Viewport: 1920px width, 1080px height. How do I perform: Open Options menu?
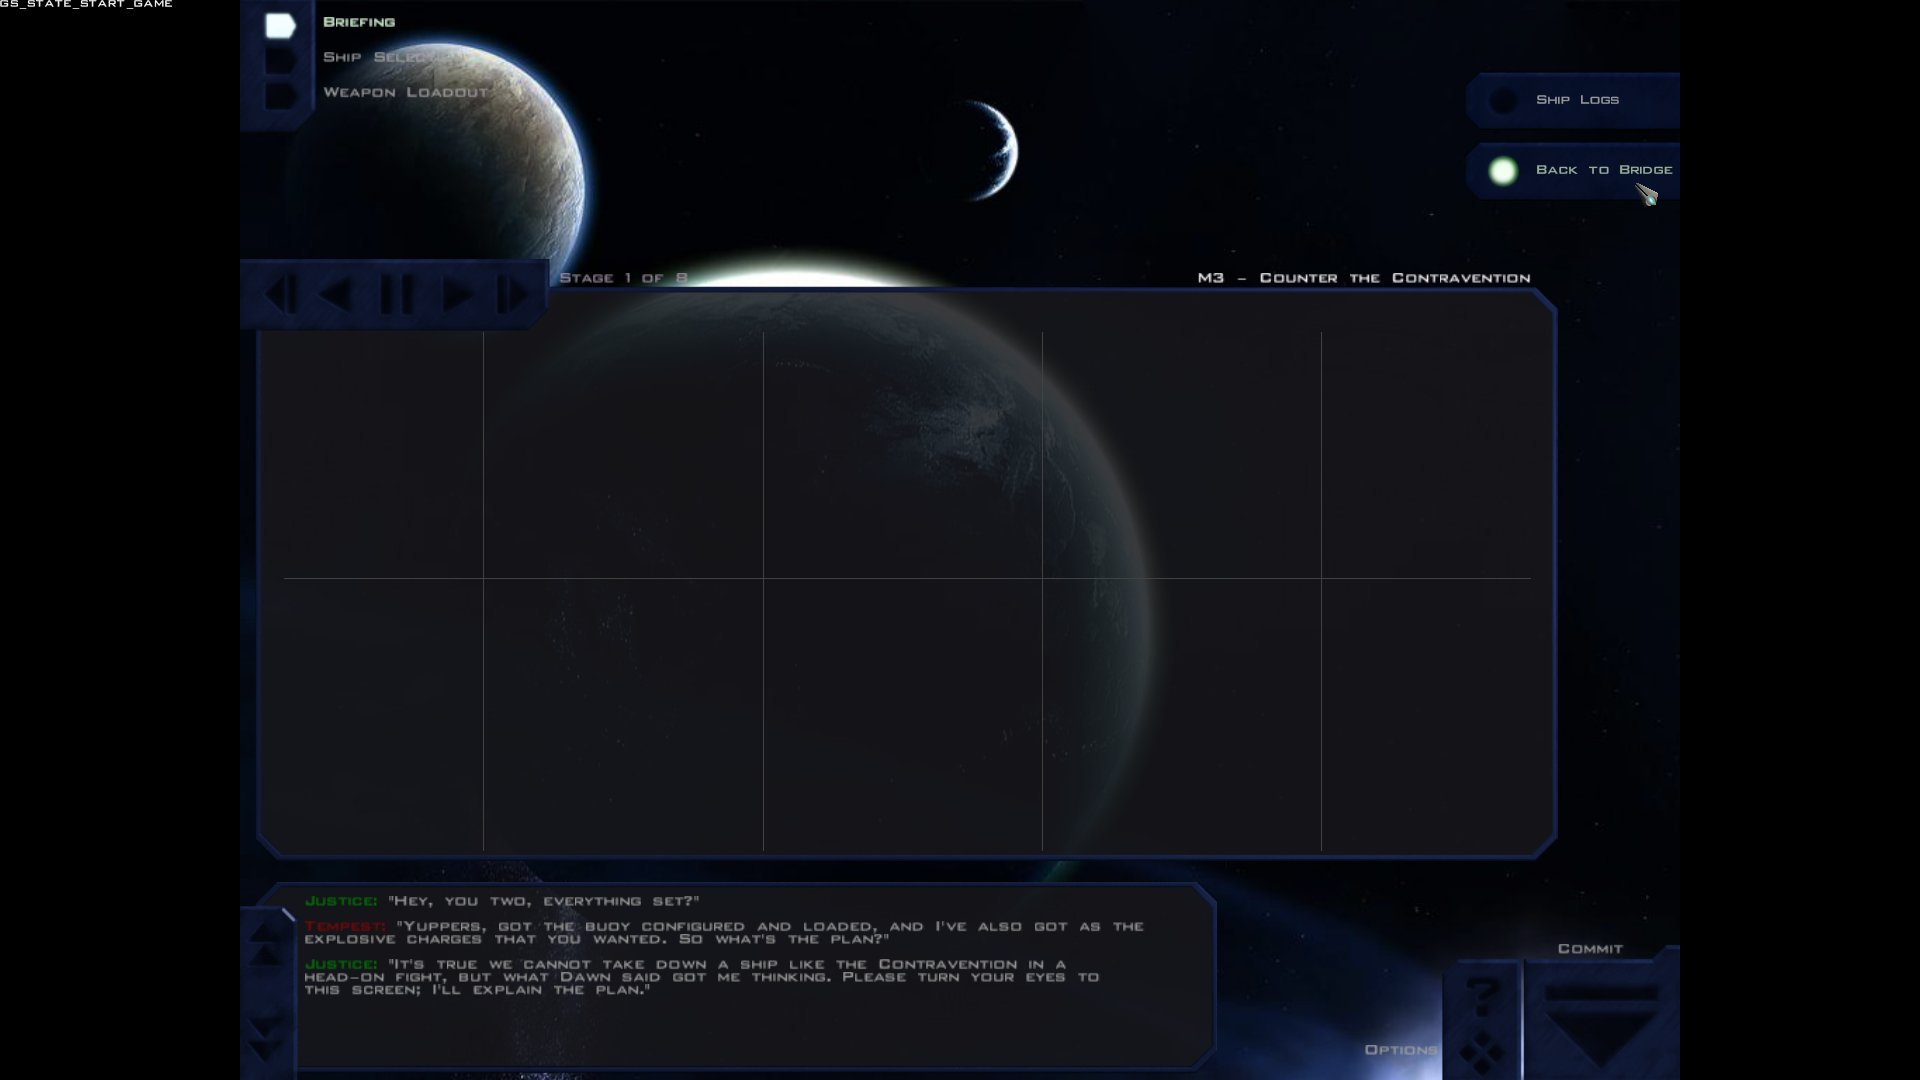(x=1401, y=1050)
